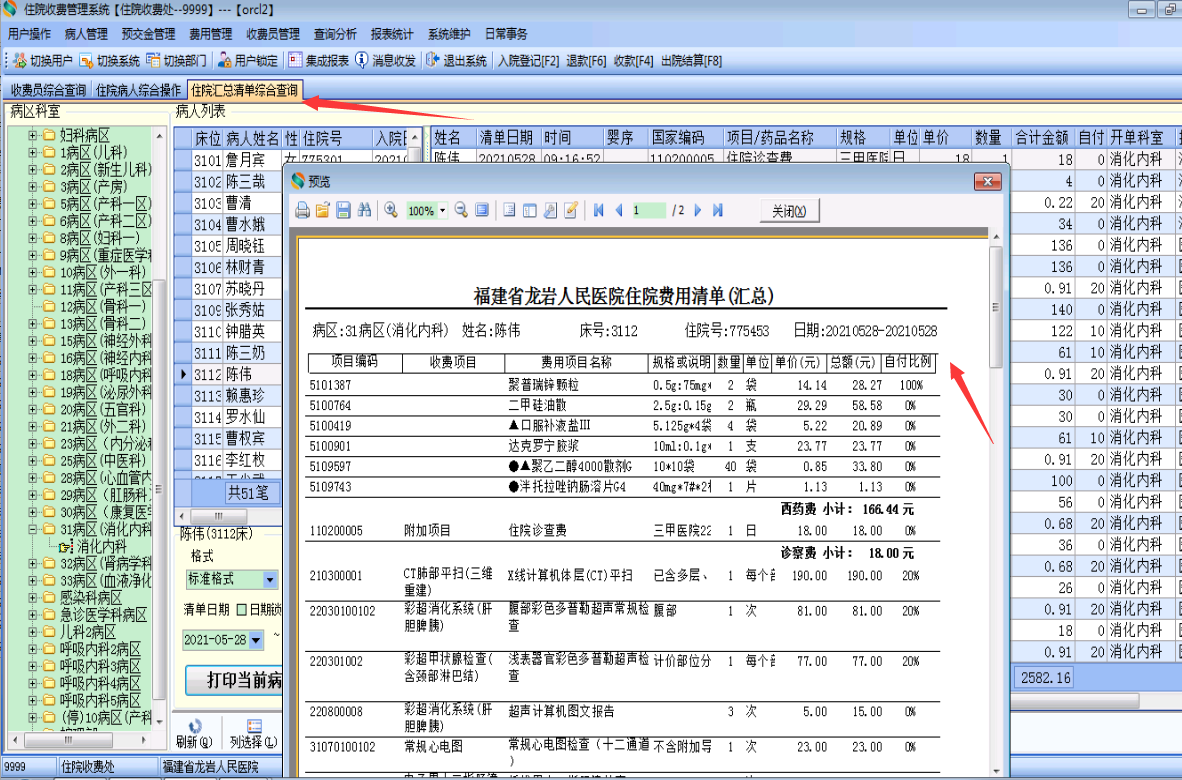Expand the 20病区(五官科) tree node
This screenshot has width=1182, height=780.
32,409
